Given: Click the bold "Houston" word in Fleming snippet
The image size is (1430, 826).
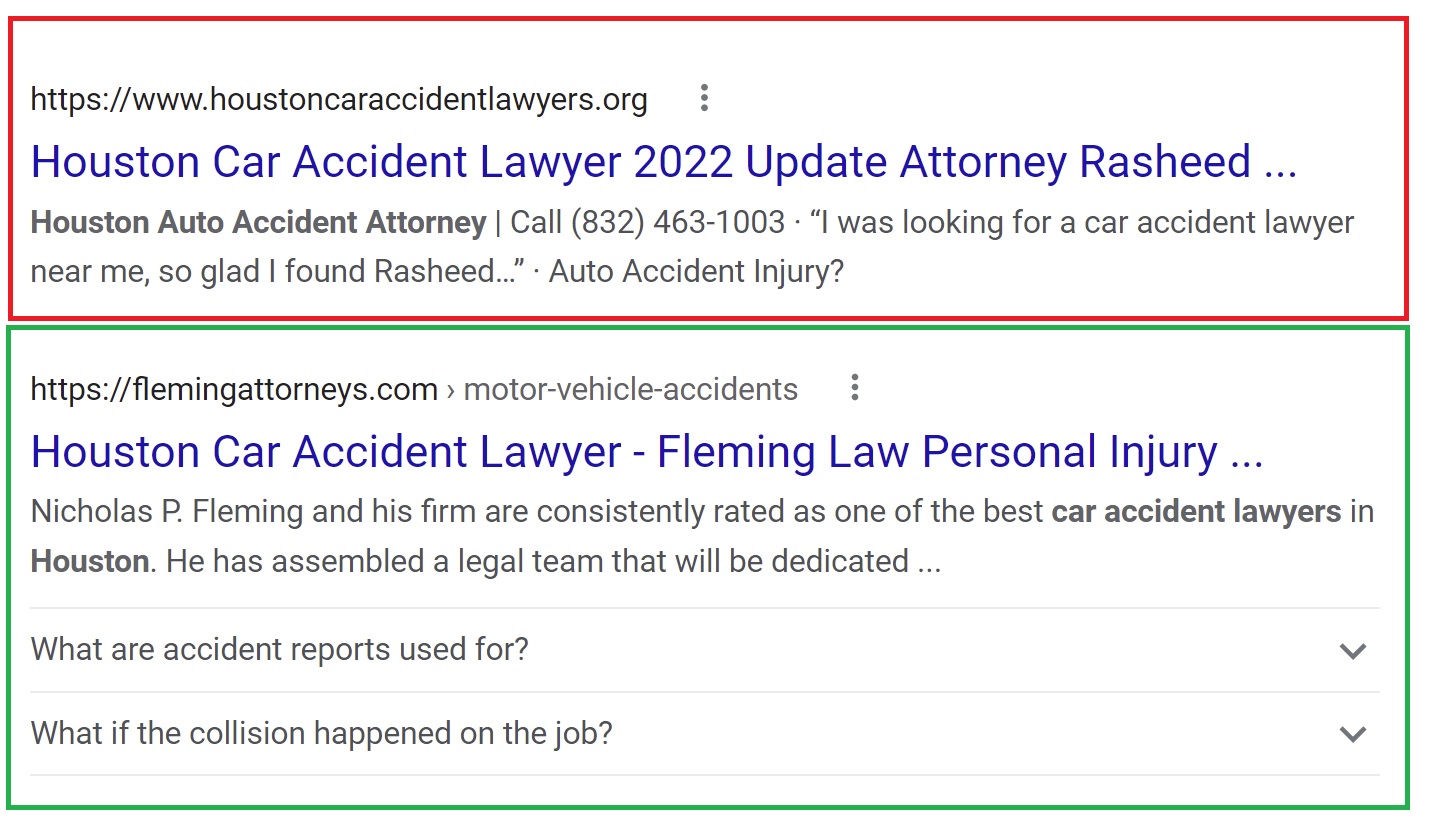Looking at the screenshot, I should point(90,562).
